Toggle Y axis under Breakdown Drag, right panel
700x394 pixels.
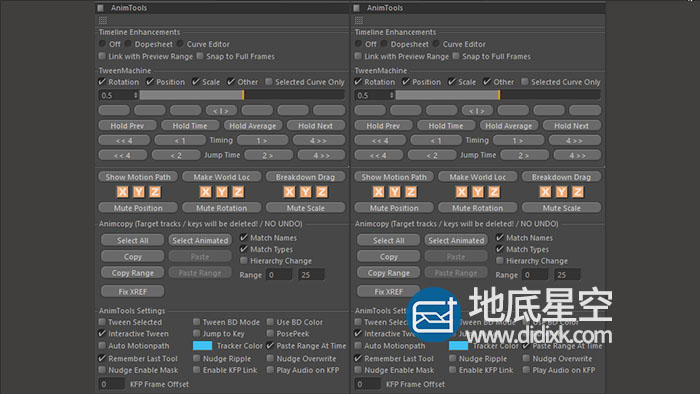point(562,192)
